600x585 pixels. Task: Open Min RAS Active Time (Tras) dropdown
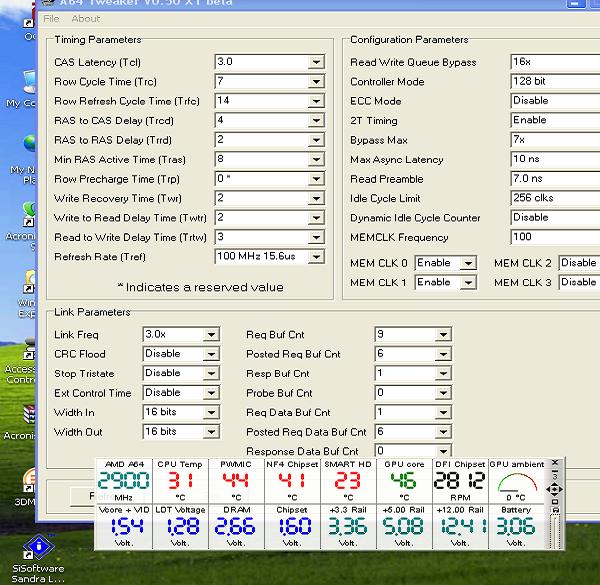pos(316,159)
